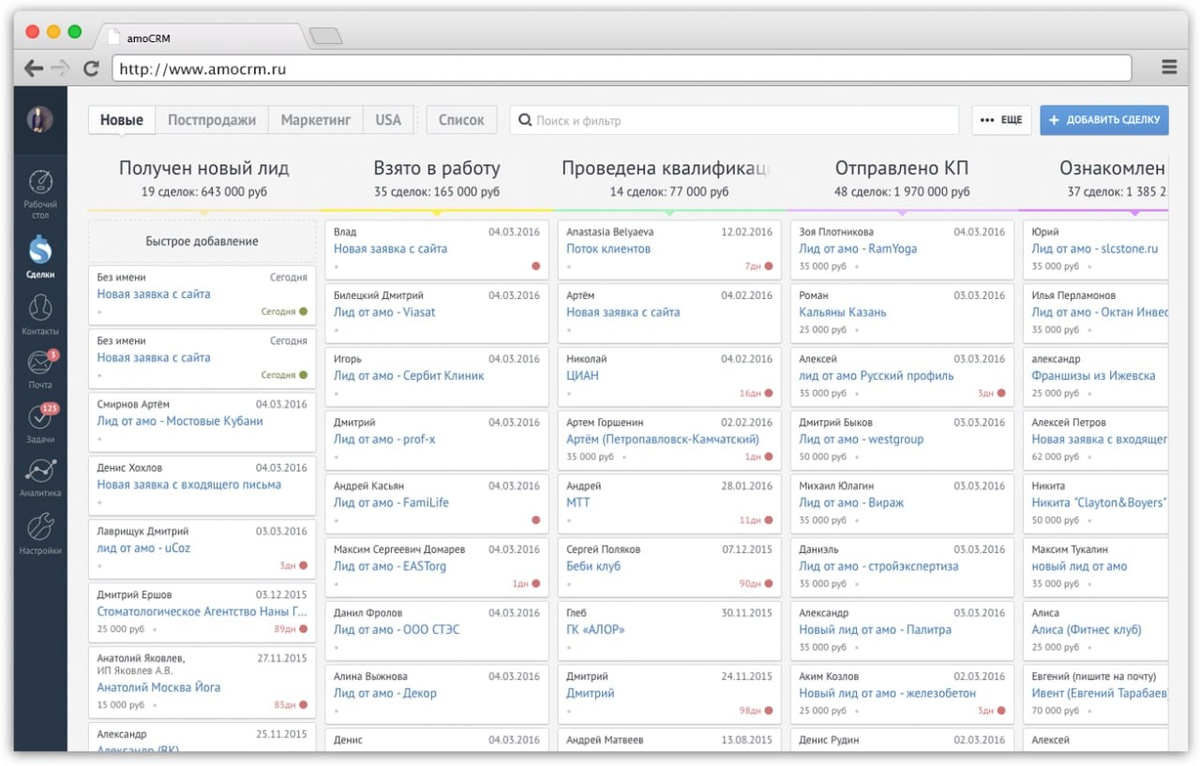Viewport: 1200px width, 766px height.
Task: Open deal Новый лид от амо - железобетон
Action: (x=887, y=693)
